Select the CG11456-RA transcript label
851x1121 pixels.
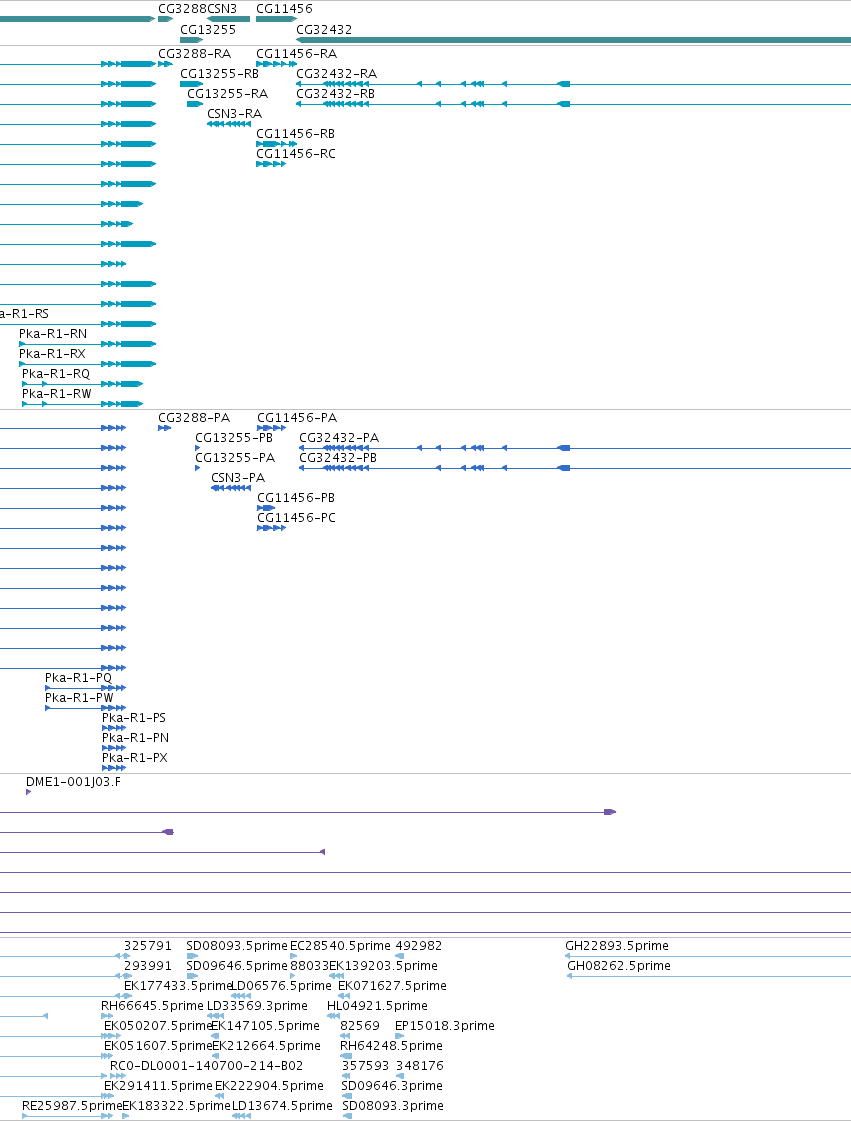click(x=296, y=54)
